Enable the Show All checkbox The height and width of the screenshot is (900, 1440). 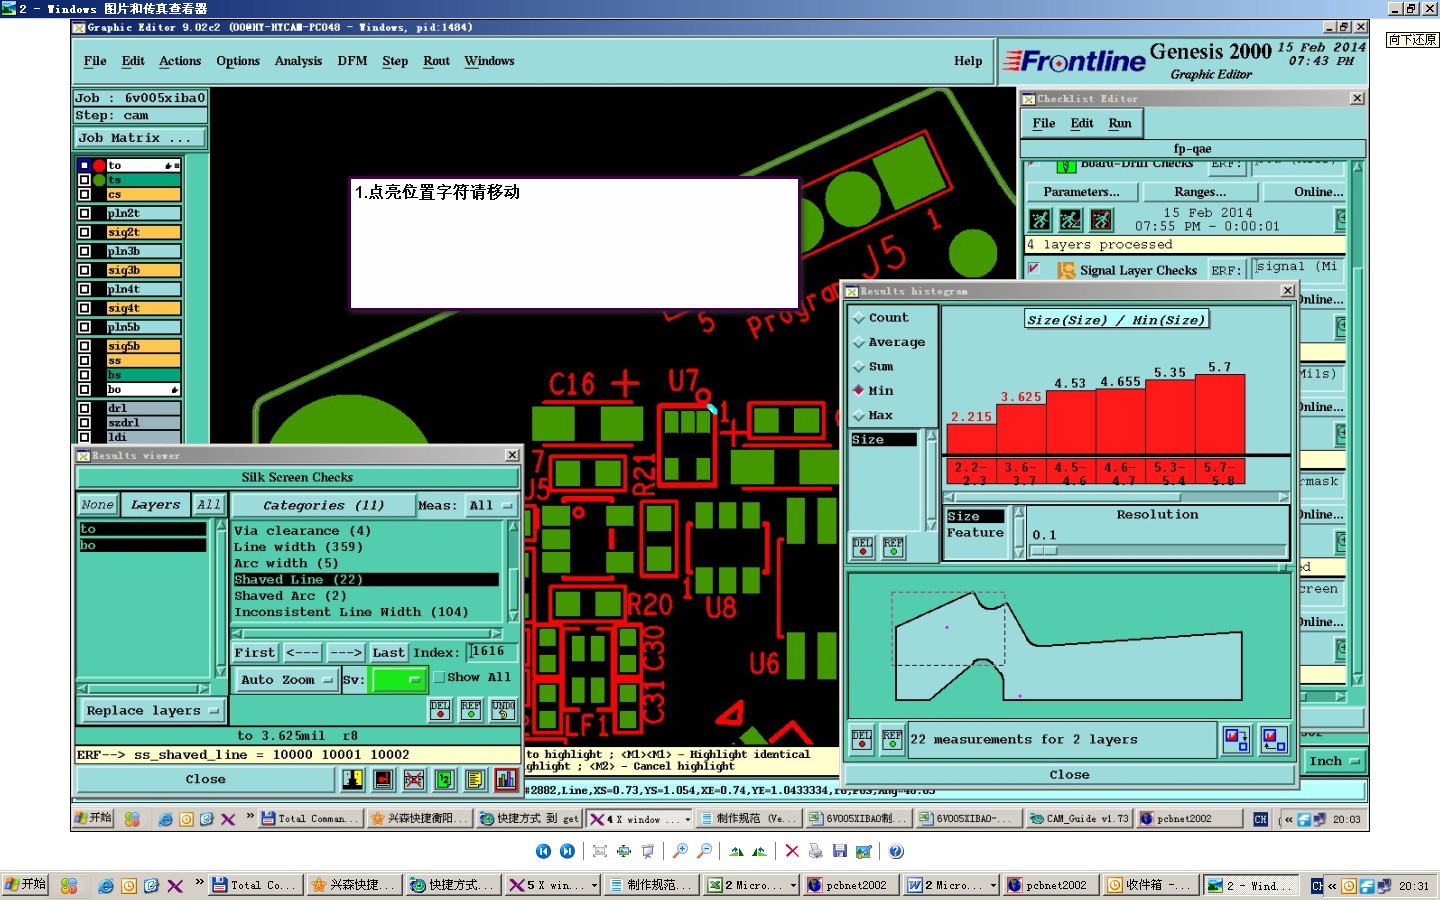tap(438, 678)
